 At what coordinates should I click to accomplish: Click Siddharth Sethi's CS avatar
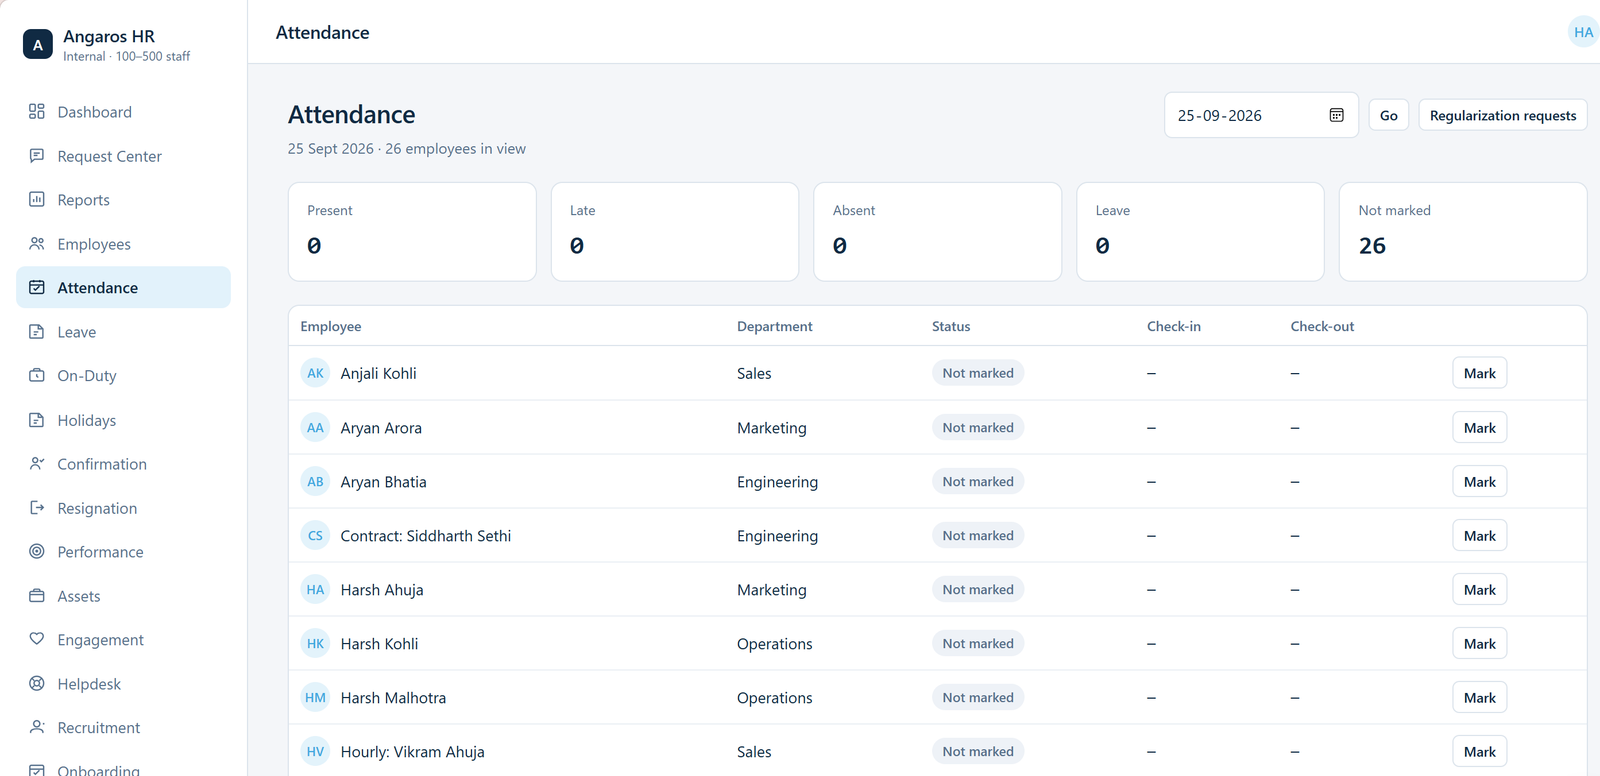coord(315,535)
